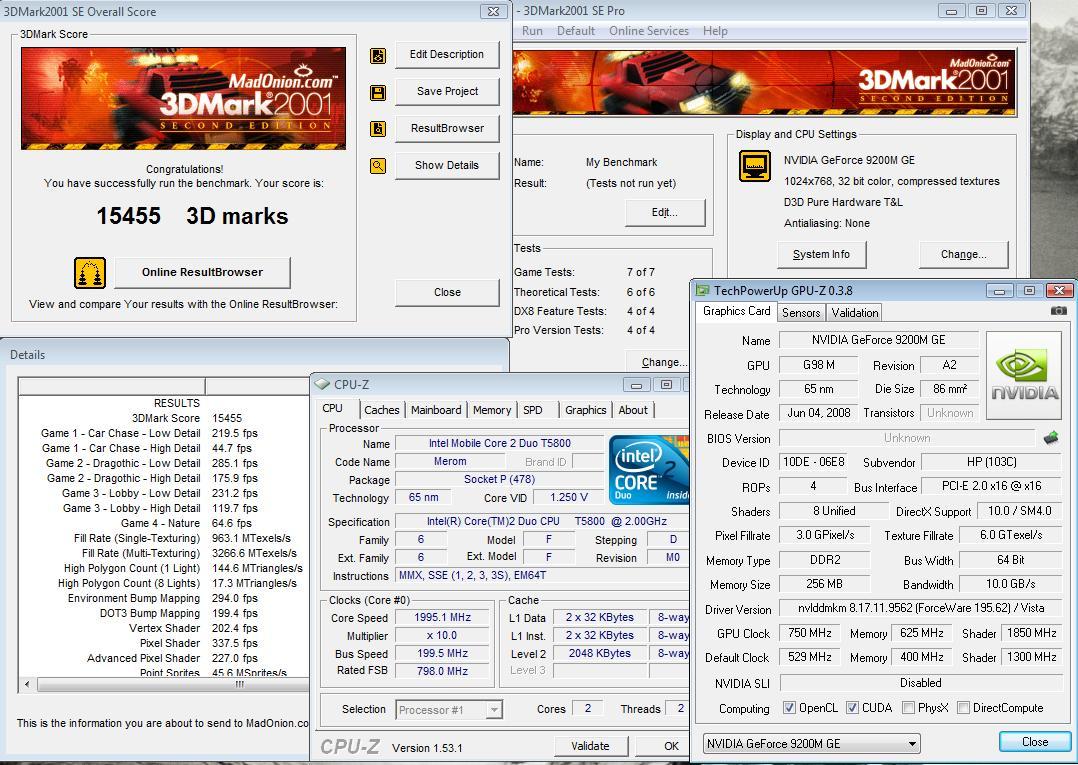Click the Online ResultBrowser button

click(202, 272)
